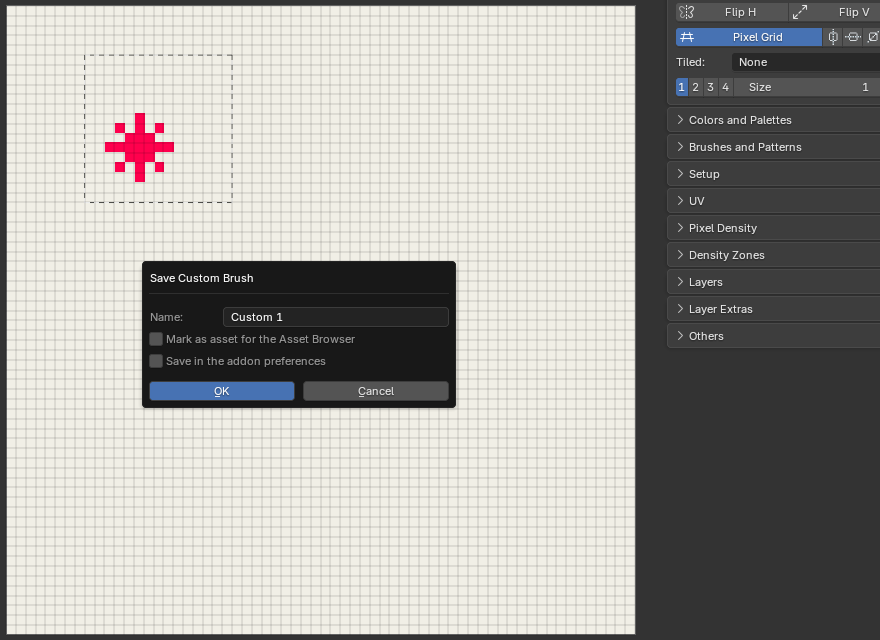This screenshot has width=880, height=640.
Task: Click the brush Name input field
Action: point(336,317)
